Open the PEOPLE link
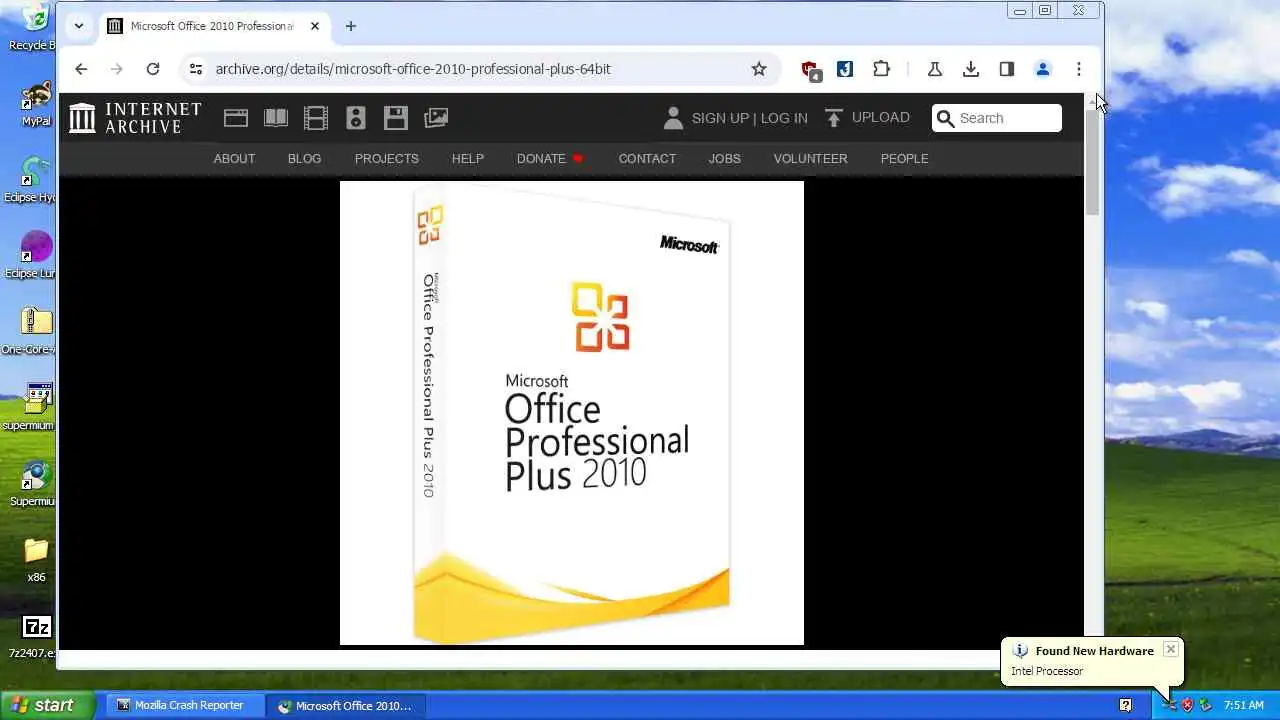1280x720 pixels. pyautogui.click(x=904, y=158)
